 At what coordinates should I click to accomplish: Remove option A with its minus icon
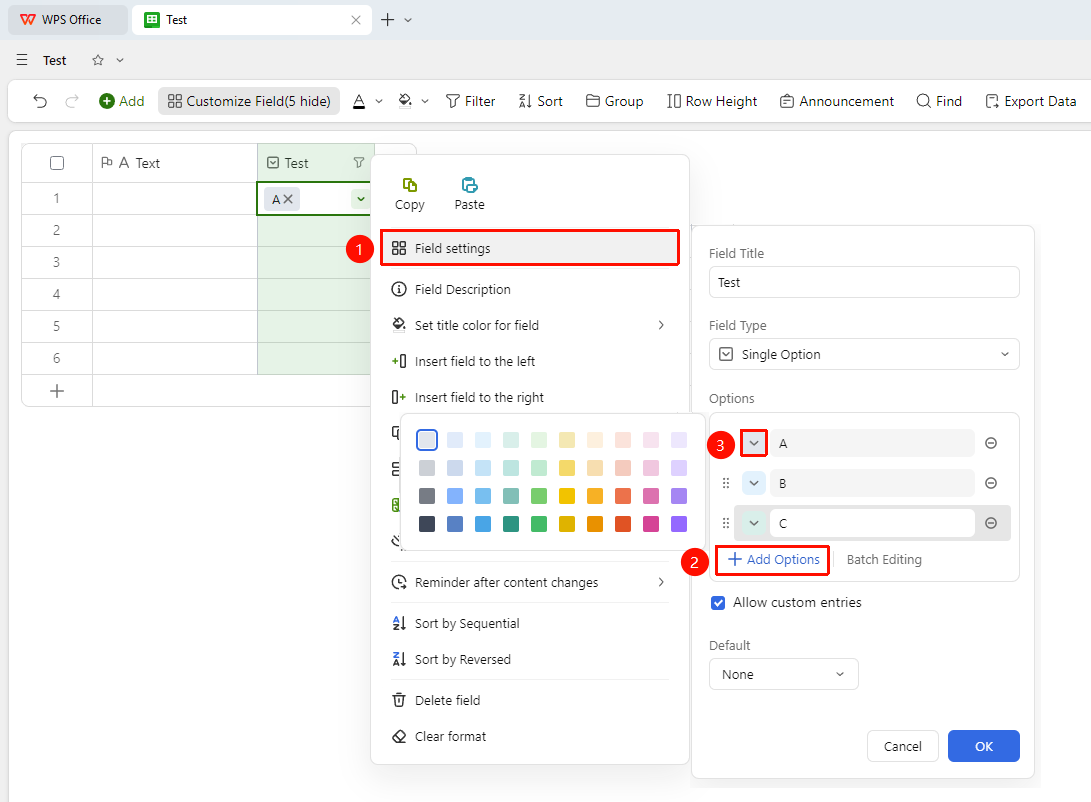point(991,443)
